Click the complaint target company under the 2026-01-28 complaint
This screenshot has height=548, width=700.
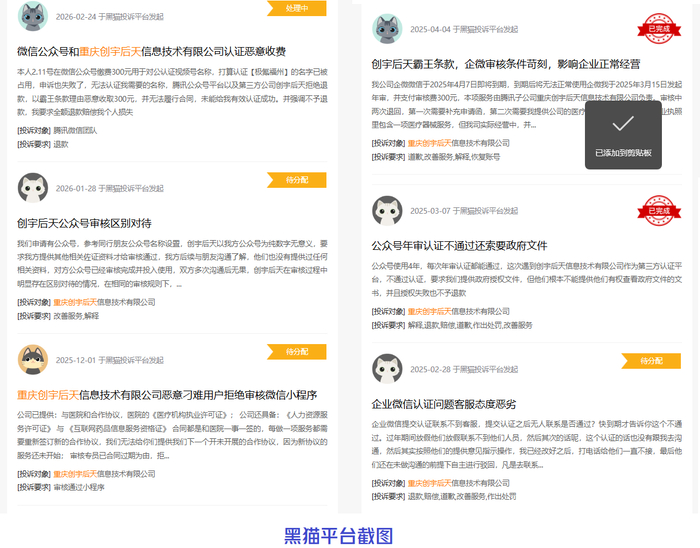(104, 302)
